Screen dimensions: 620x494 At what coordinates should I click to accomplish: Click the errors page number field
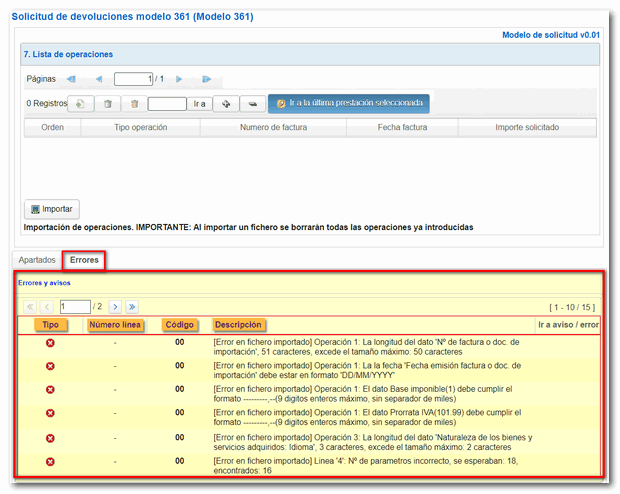coord(75,306)
